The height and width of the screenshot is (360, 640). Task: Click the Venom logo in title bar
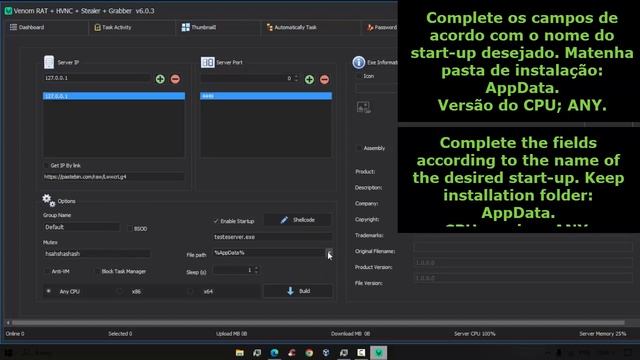[8, 11]
